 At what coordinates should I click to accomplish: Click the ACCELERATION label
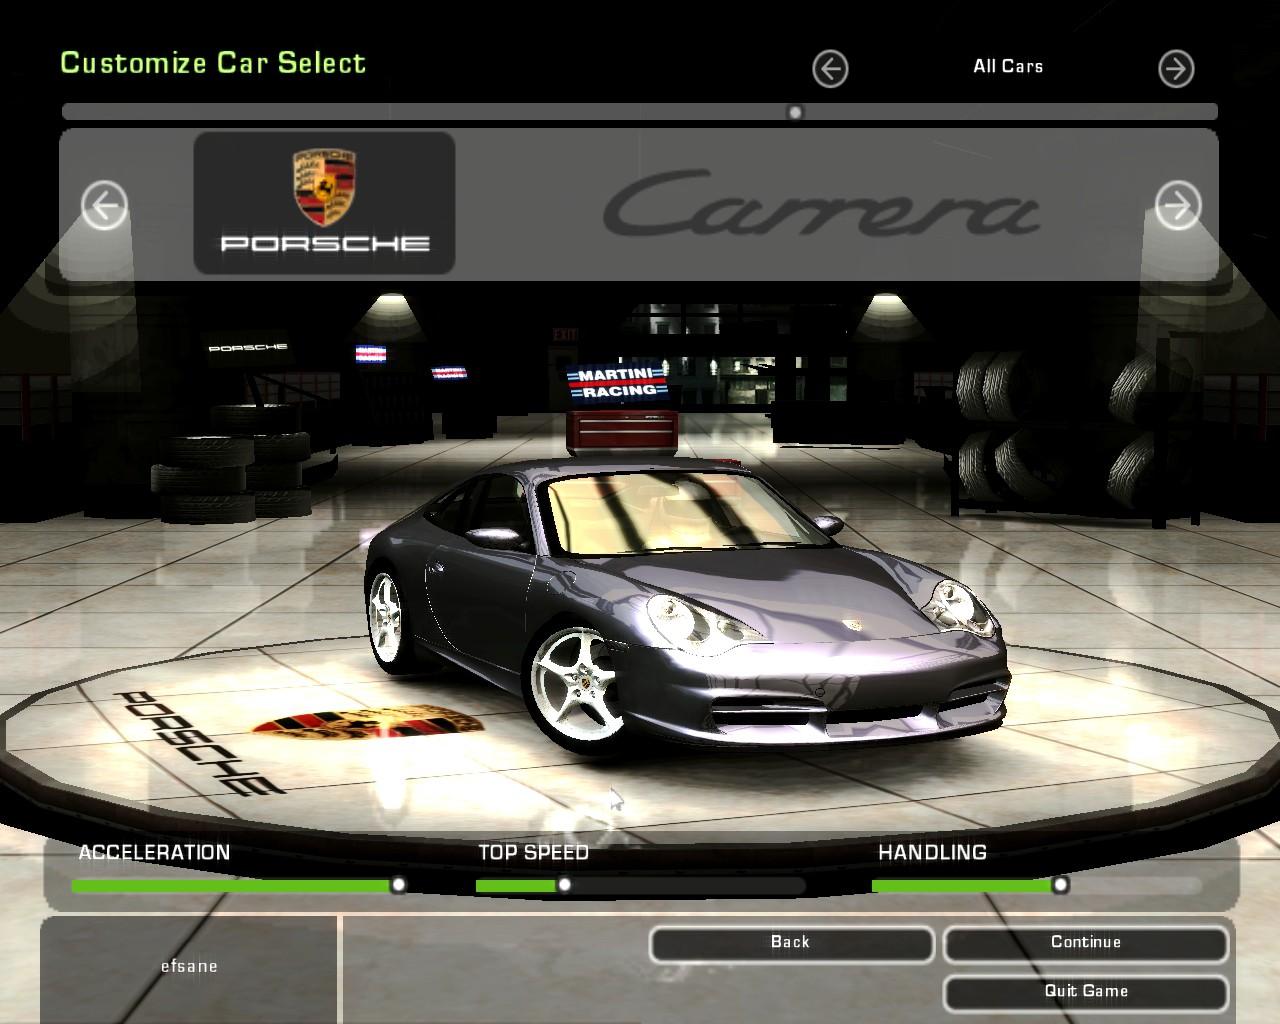pyautogui.click(x=154, y=852)
